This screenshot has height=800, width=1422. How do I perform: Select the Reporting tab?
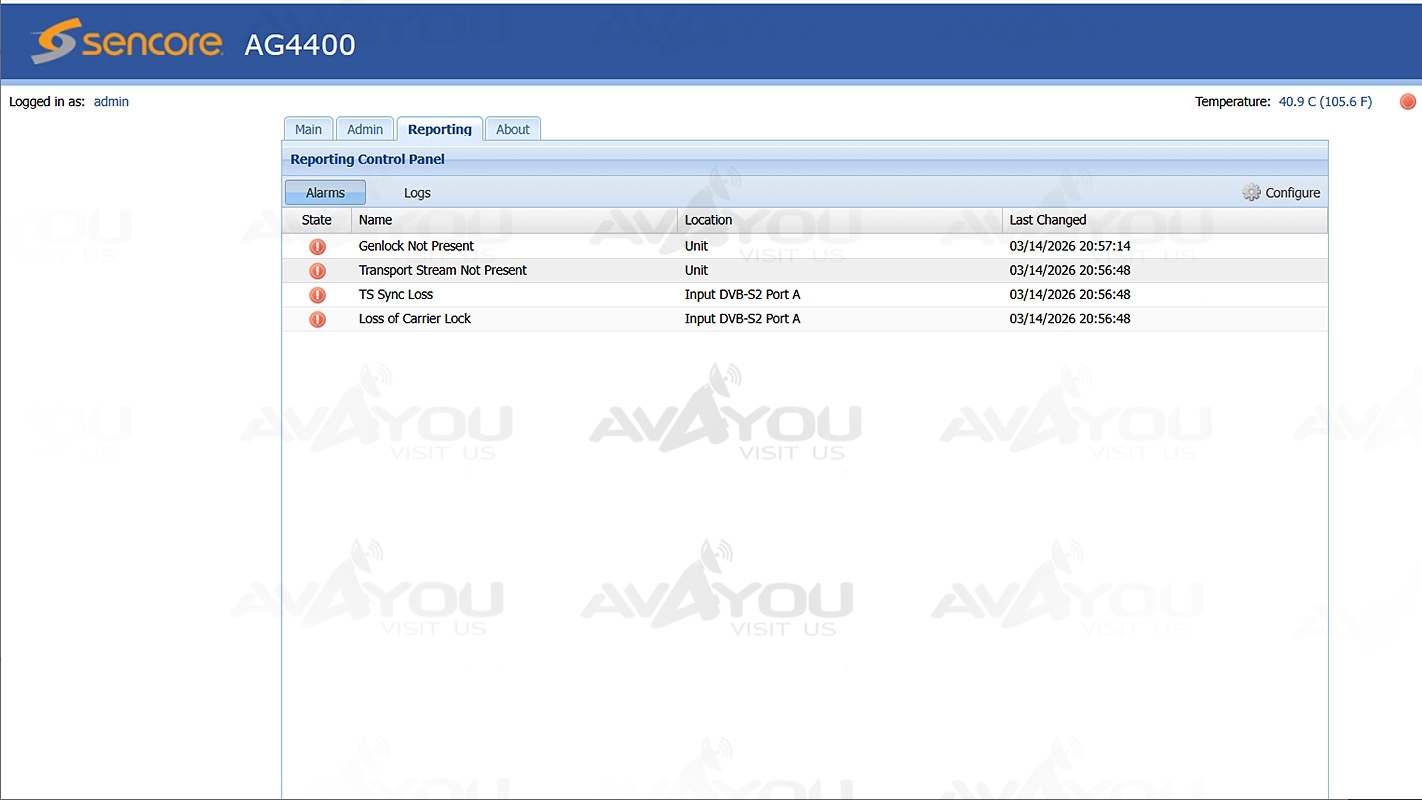pyautogui.click(x=440, y=129)
